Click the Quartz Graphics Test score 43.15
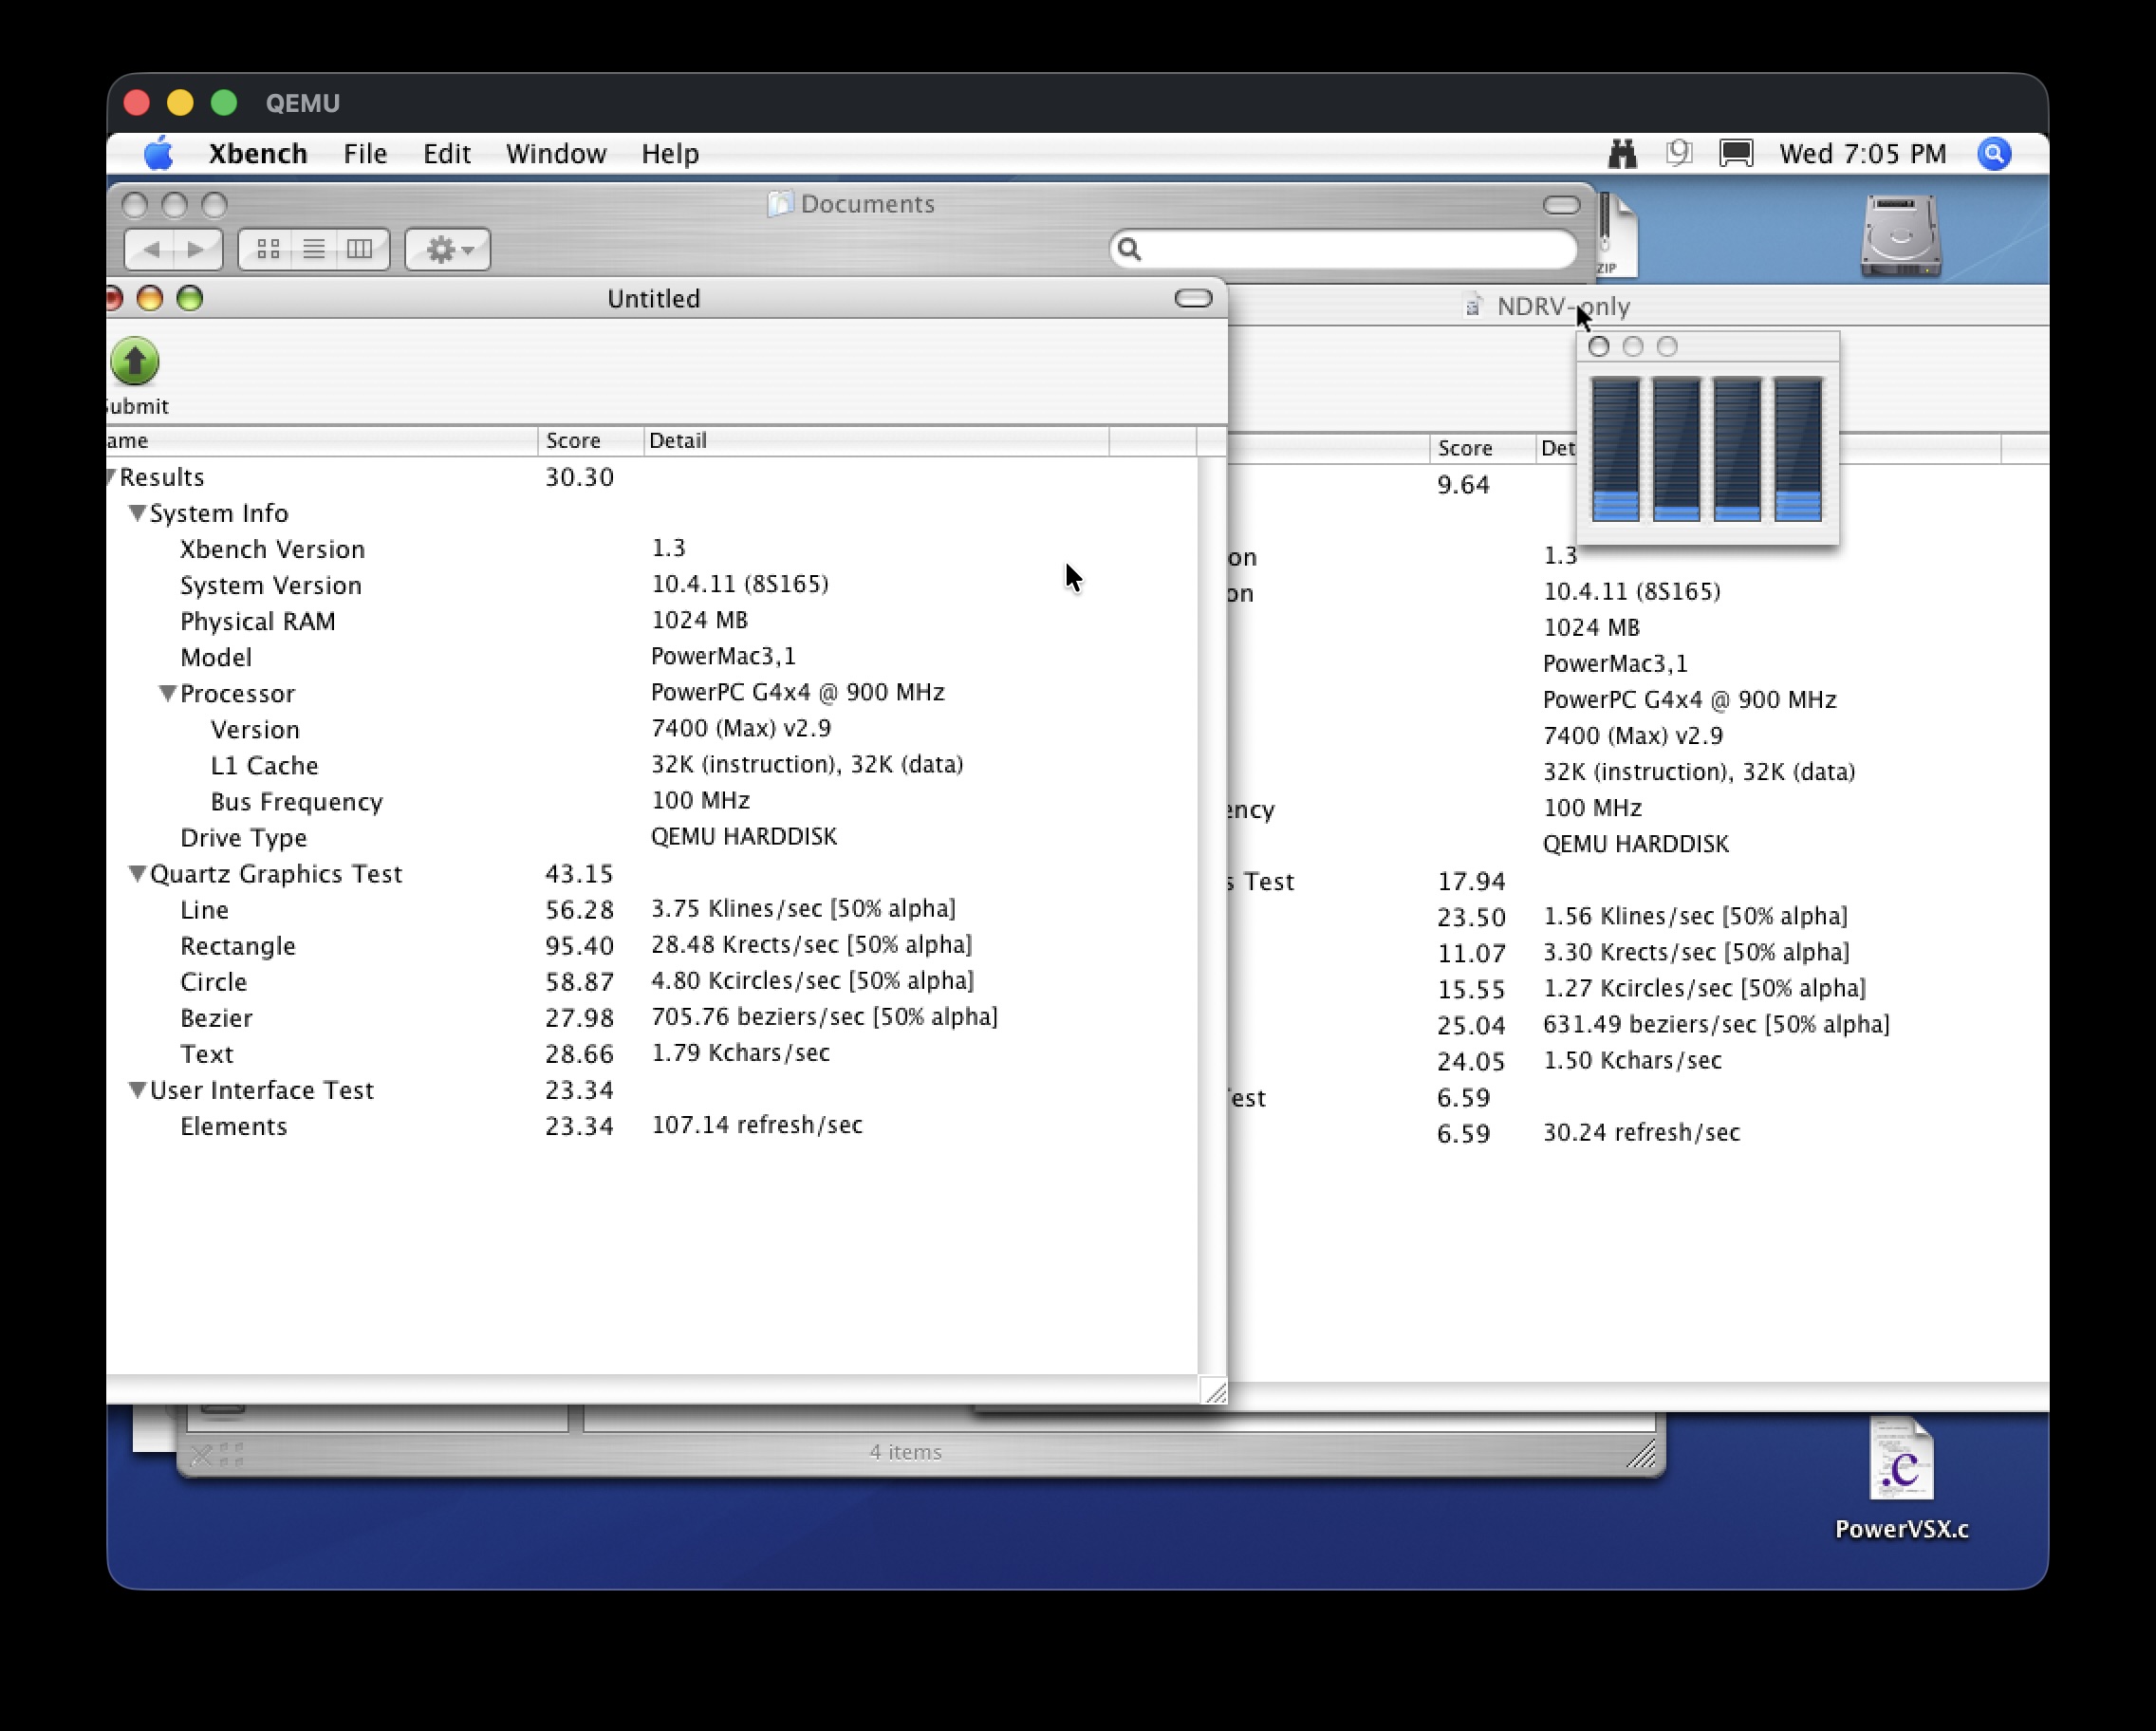The height and width of the screenshot is (1731, 2156). point(579,873)
